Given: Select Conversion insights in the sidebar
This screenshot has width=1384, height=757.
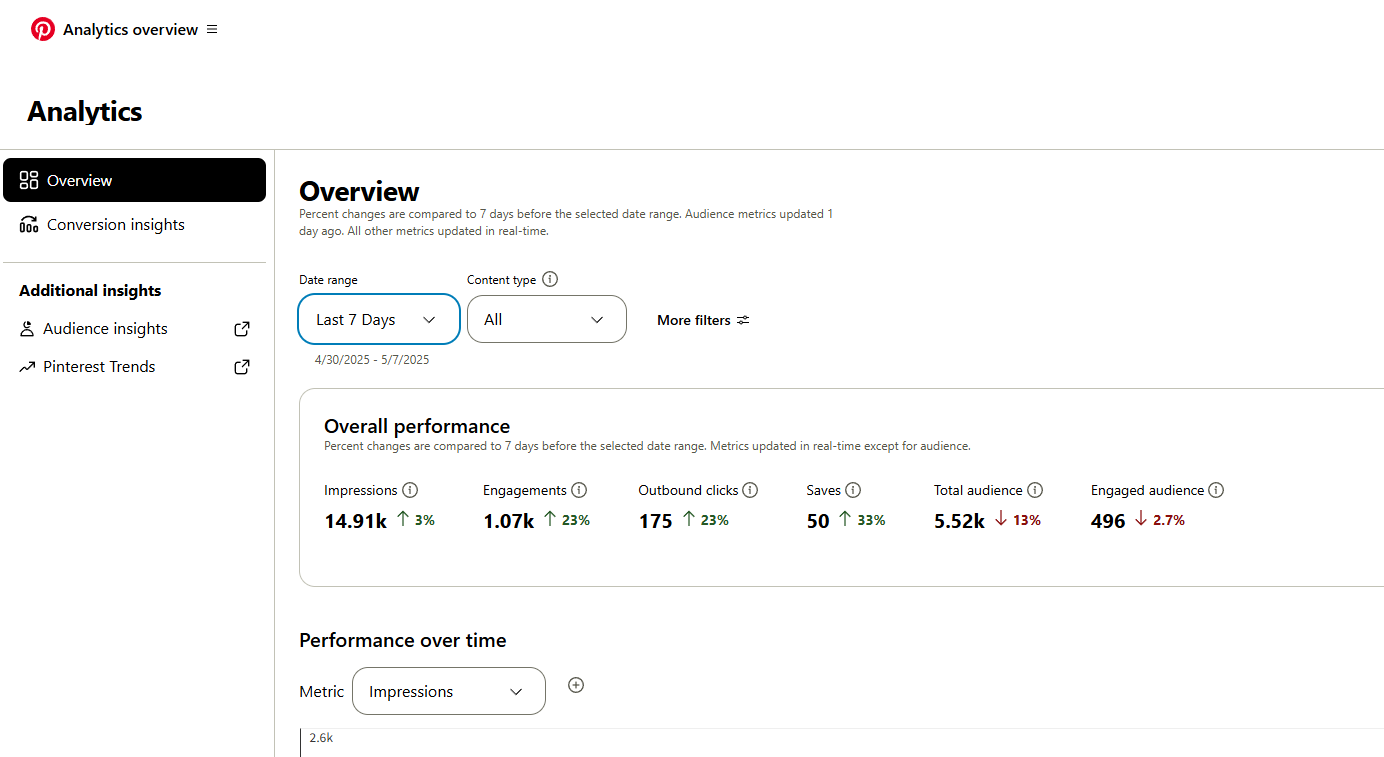Looking at the screenshot, I should click(x=134, y=224).
